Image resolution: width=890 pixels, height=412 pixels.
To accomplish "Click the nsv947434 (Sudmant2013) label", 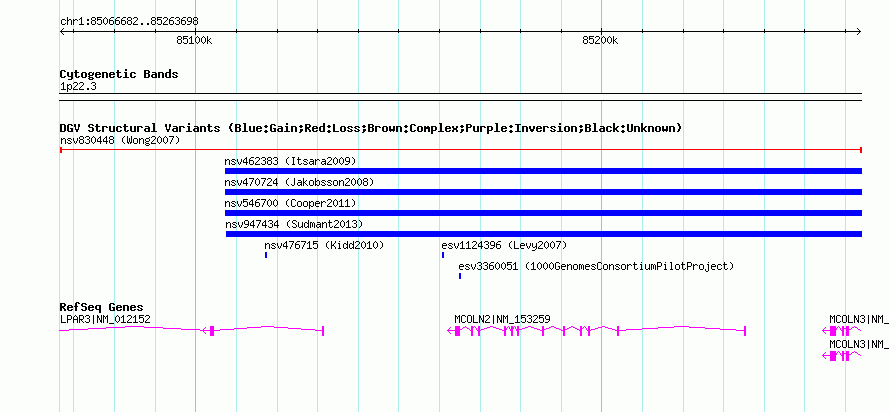I will pos(293,224).
